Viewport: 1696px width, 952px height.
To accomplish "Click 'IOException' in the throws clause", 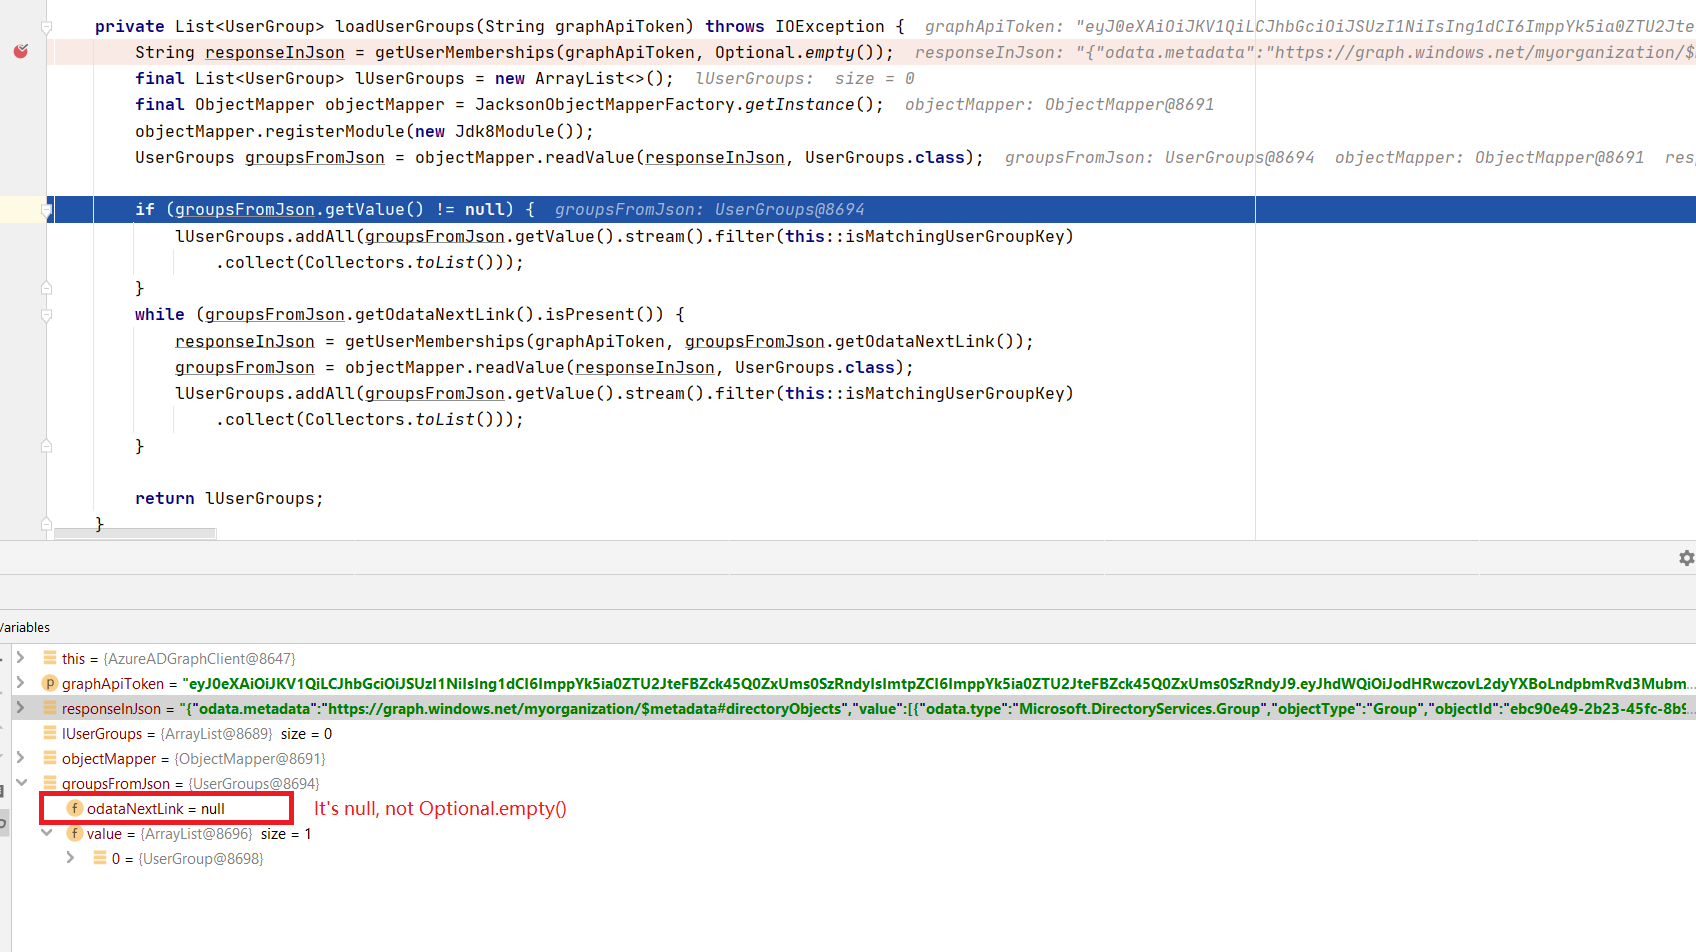I will [x=829, y=26].
